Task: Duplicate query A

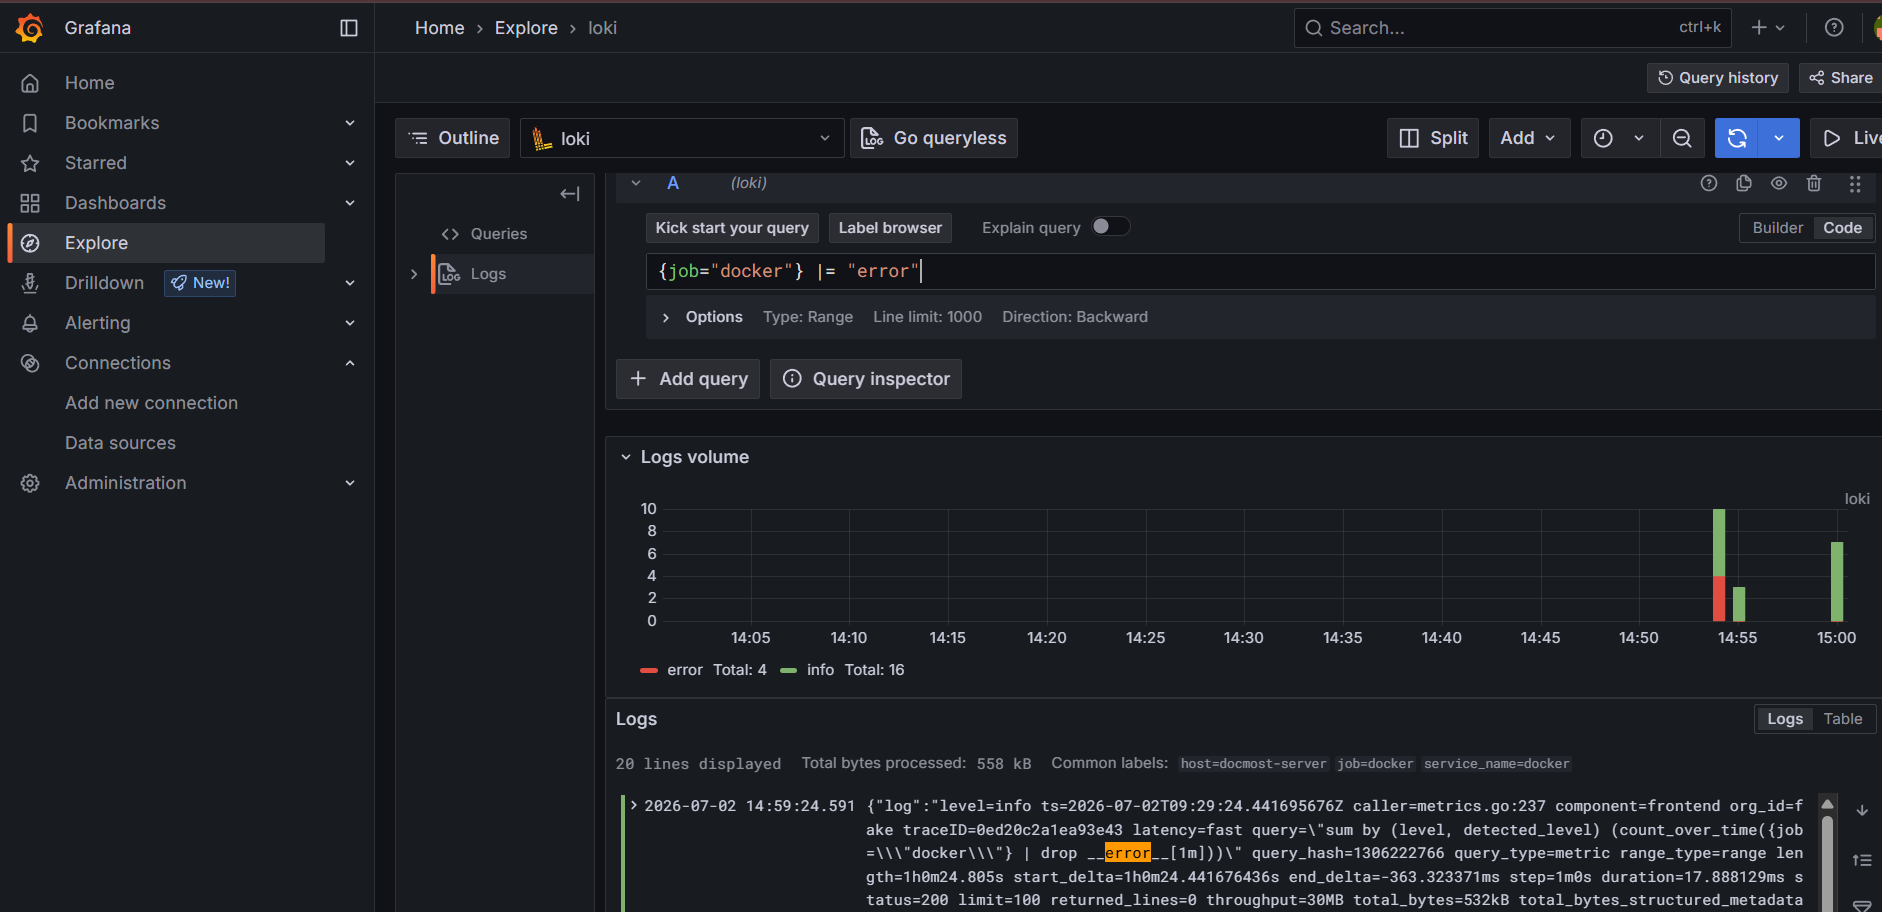Action: click(x=1744, y=183)
